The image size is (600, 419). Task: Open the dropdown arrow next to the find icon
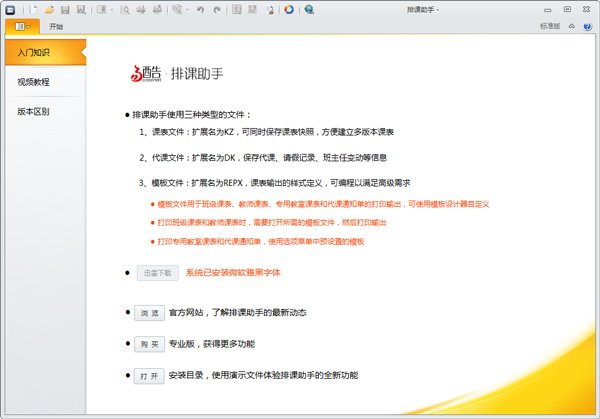(188, 10)
